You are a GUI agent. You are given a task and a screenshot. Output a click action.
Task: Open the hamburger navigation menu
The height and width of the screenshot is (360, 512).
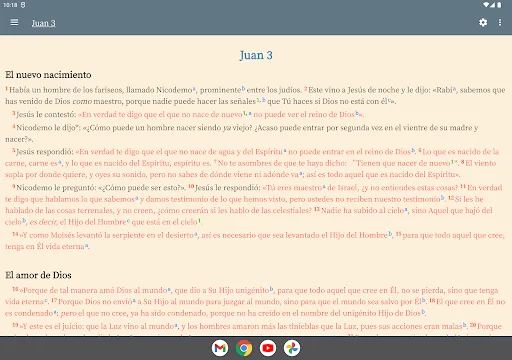pyautogui.click(x=14, y=22)
